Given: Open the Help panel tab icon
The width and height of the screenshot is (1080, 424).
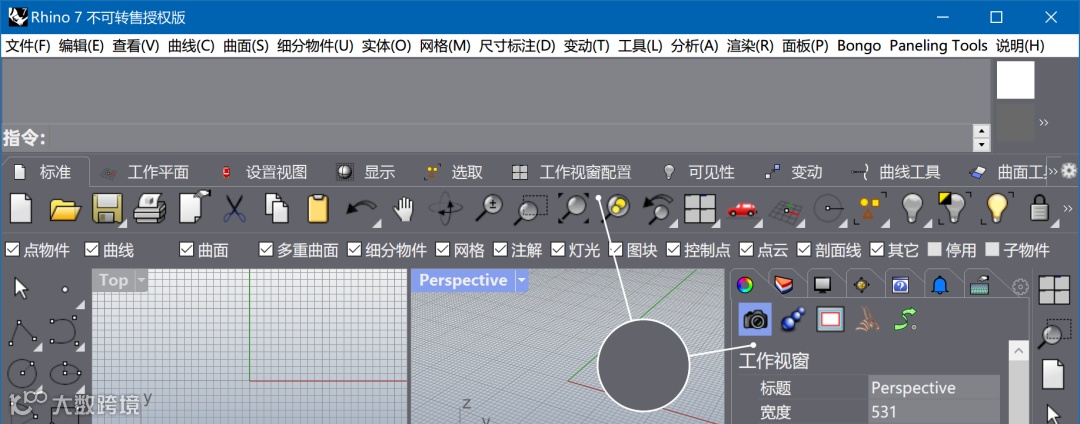Looking at the screenshot, I should point(900,284).
